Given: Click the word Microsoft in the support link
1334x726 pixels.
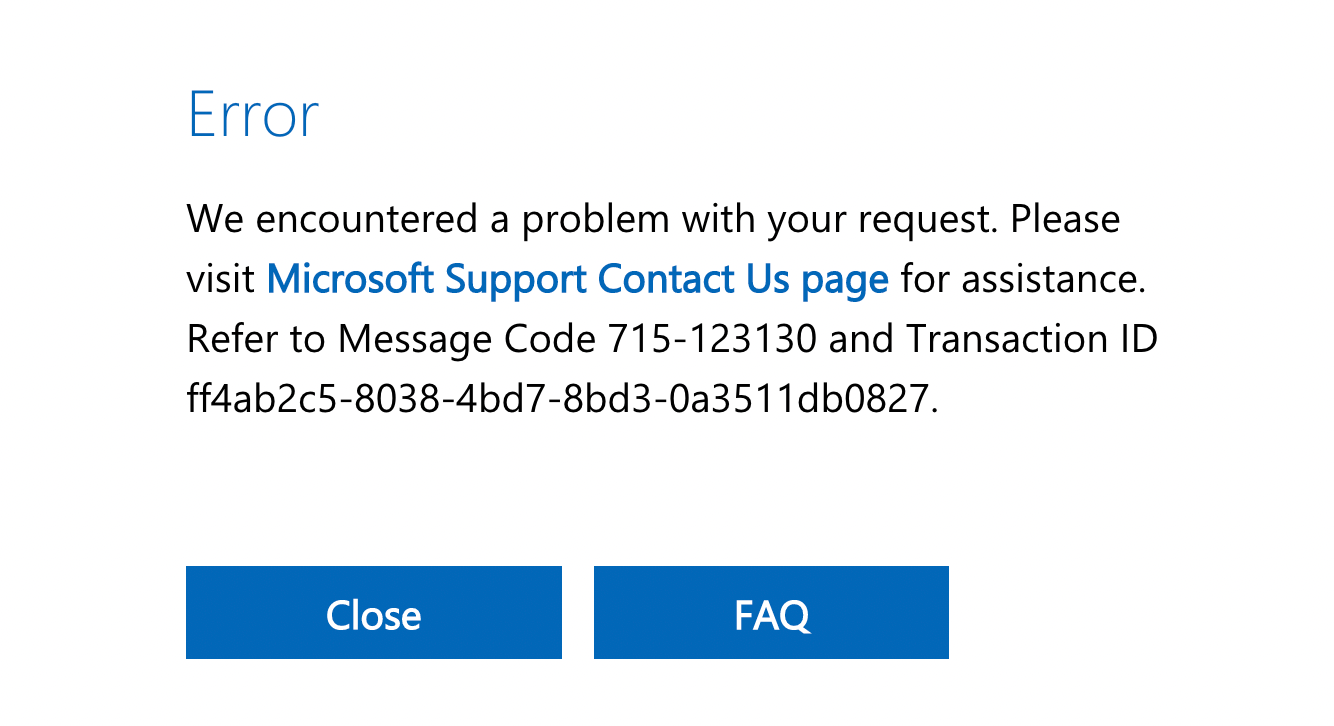Looking at the screenshot, I should coord(350,279).
